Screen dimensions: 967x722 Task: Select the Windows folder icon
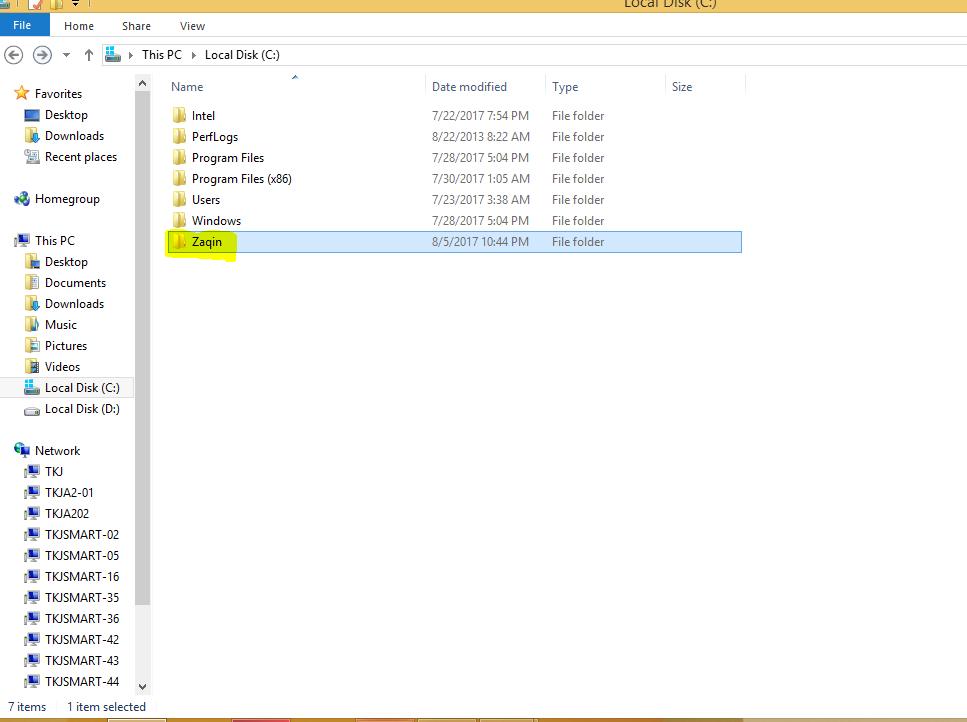click(x=179, y=220)
